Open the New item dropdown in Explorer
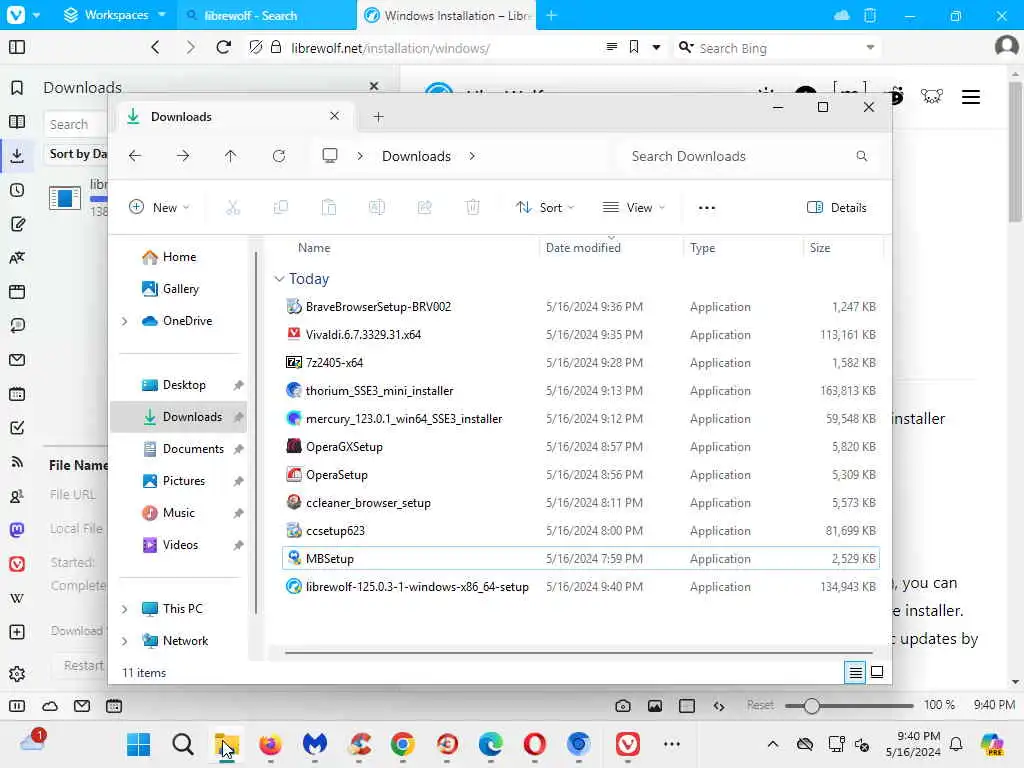1024x768 pixels. point(159,208)
